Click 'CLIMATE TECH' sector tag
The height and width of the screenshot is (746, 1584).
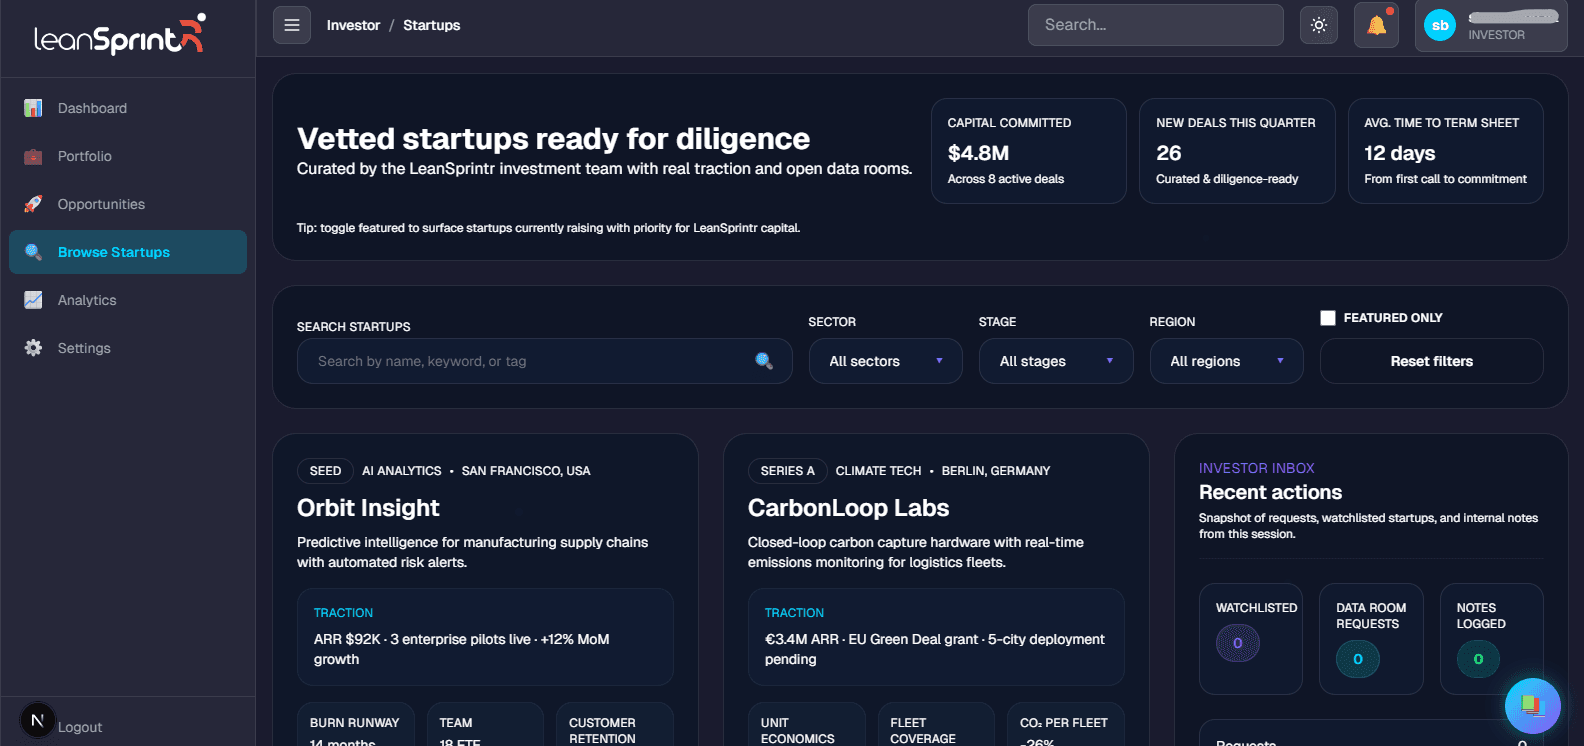pos(878,471)
